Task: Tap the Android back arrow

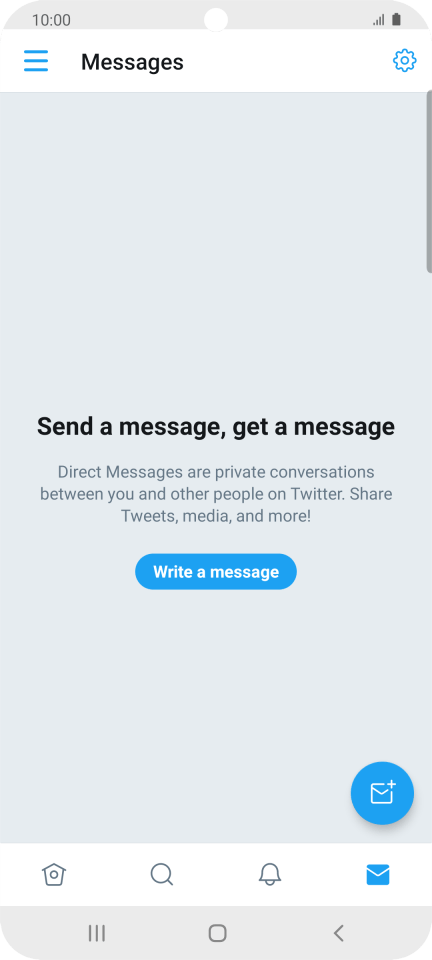Action: [338, 933]
